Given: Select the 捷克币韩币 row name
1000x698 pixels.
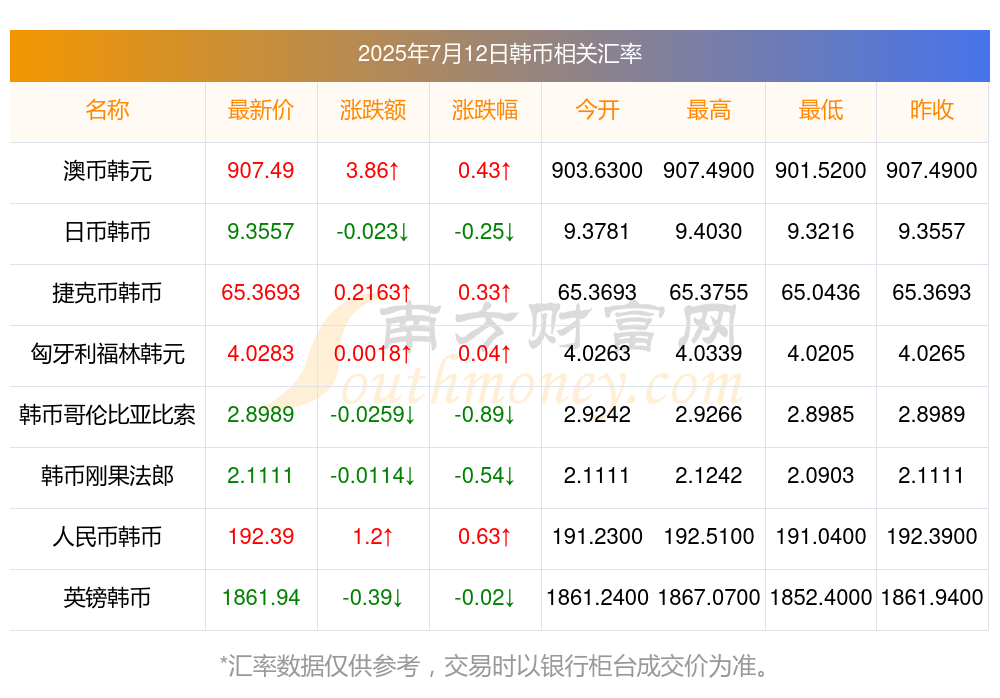Looking at the screenshot, I should click(107, 293).
